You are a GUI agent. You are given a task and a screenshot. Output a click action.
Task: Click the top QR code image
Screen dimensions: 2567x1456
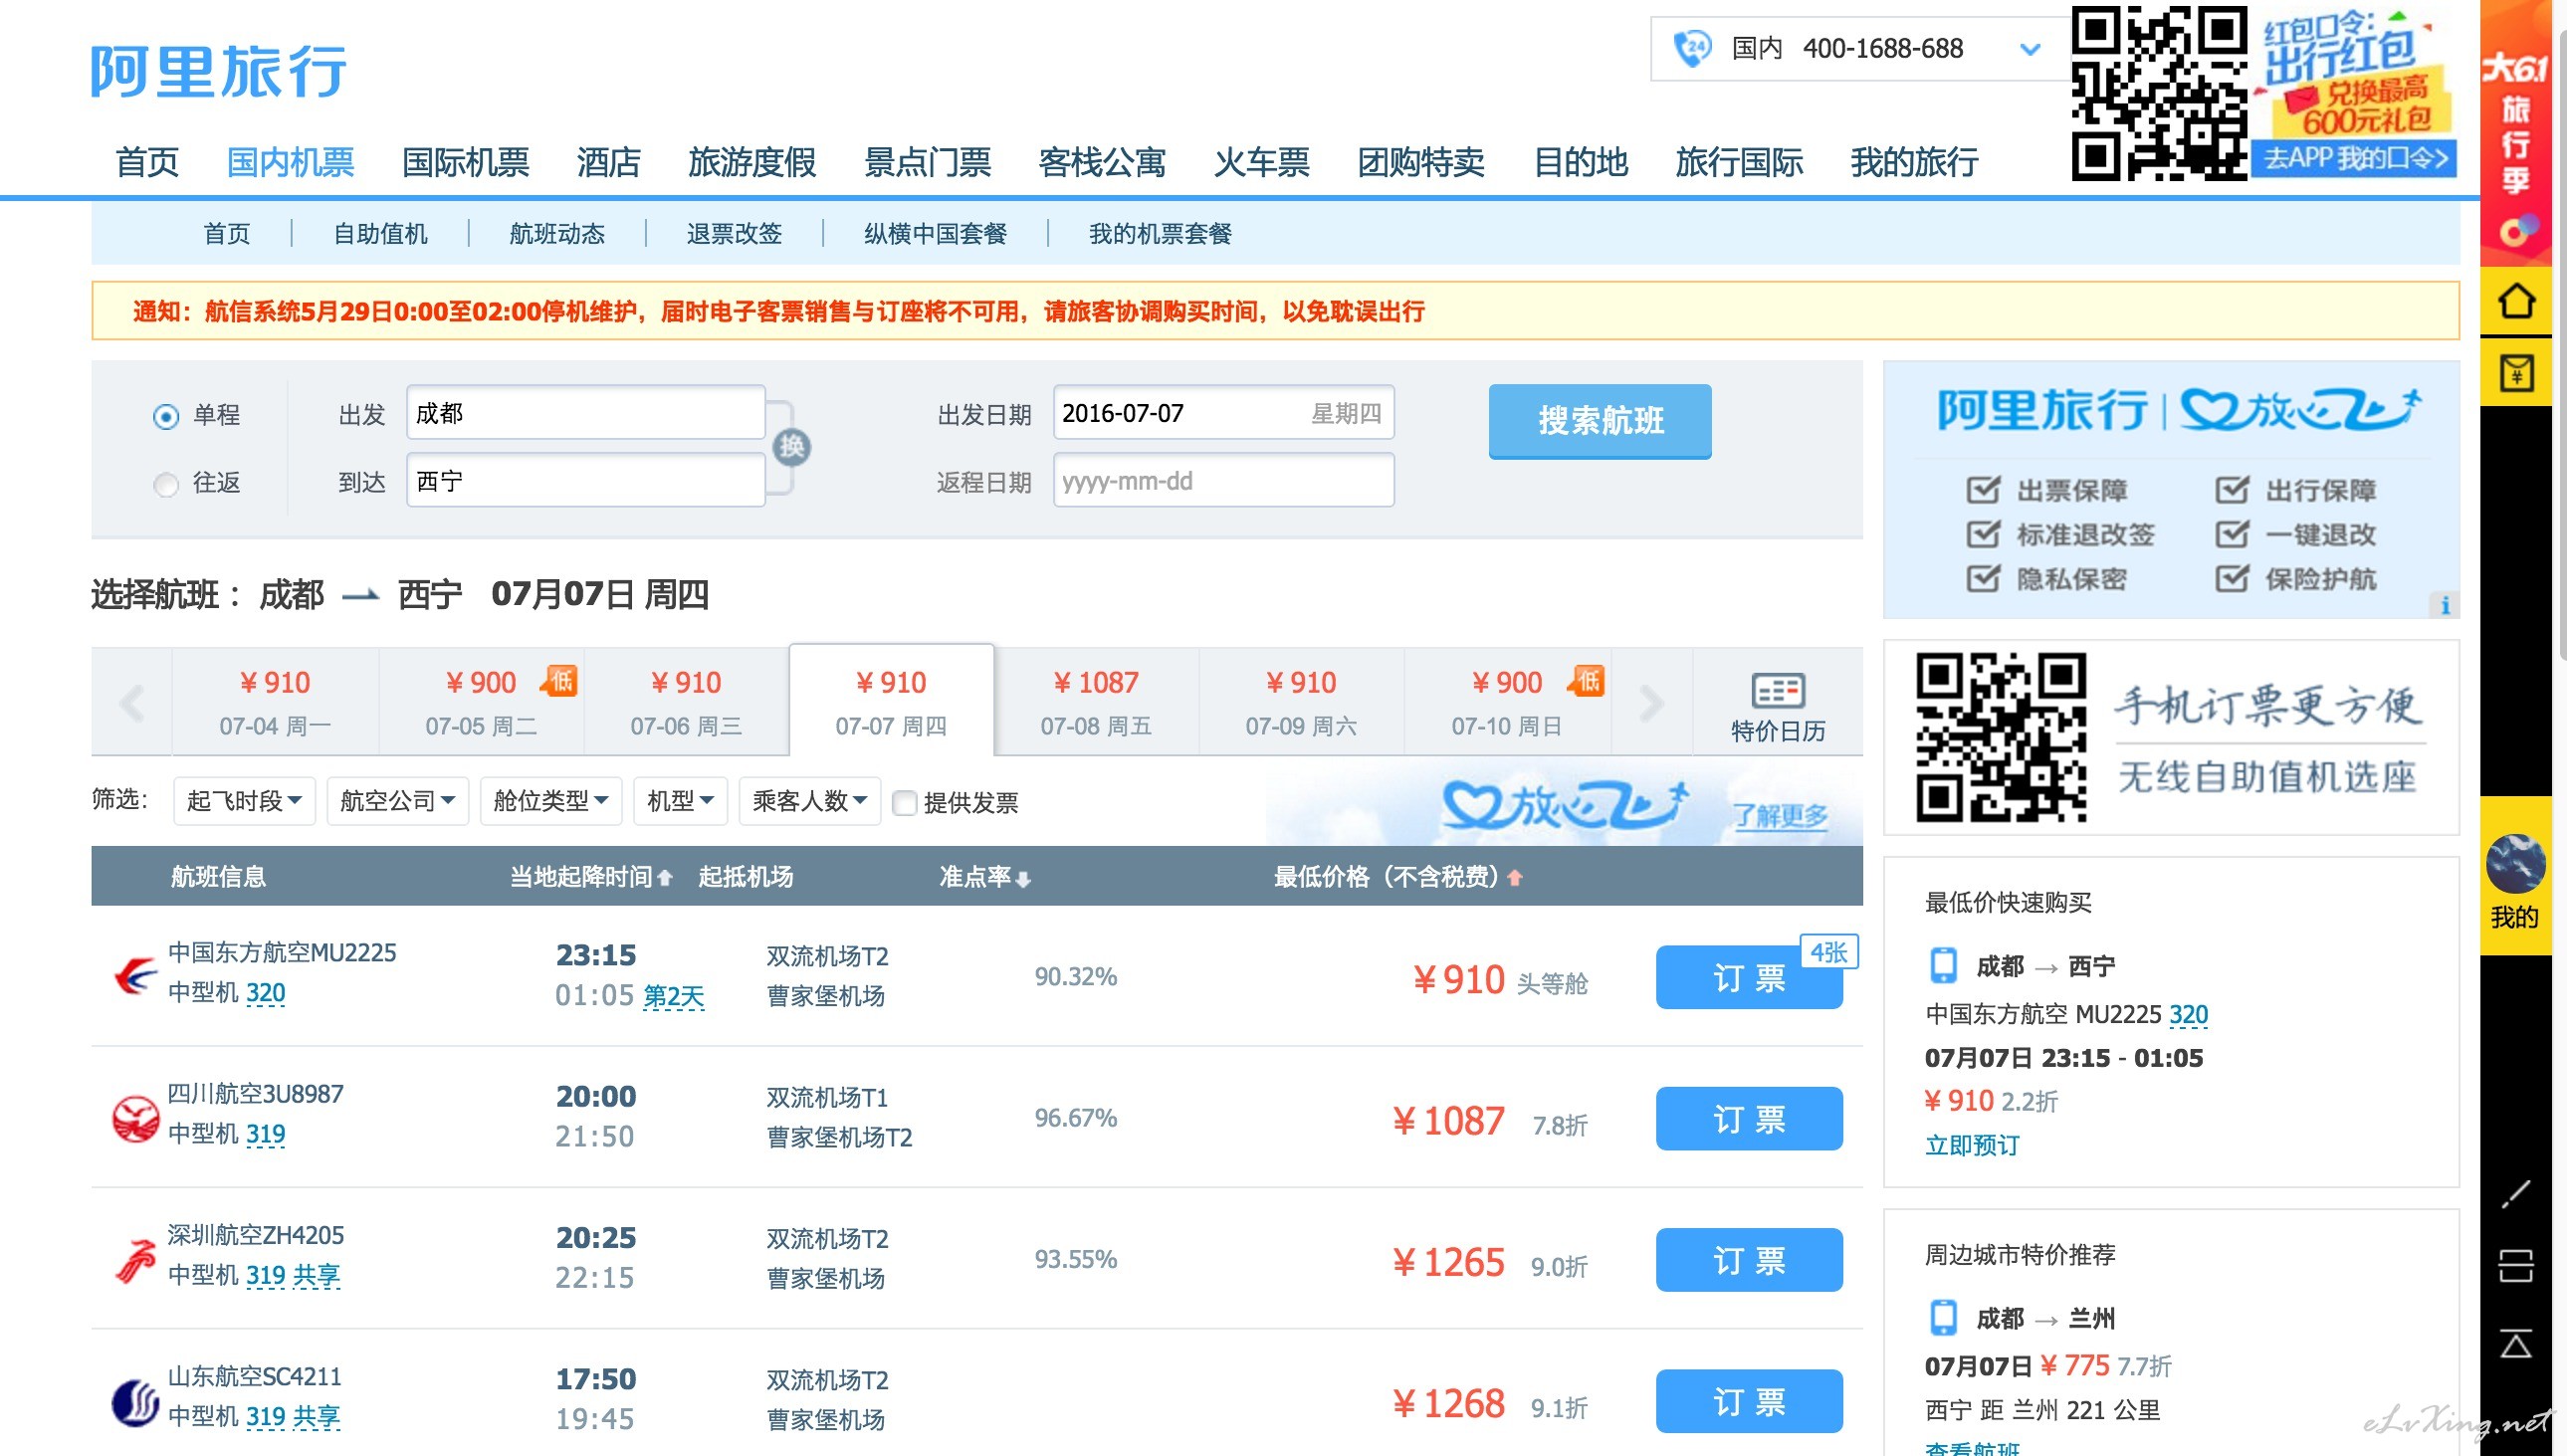point(2159,93)
